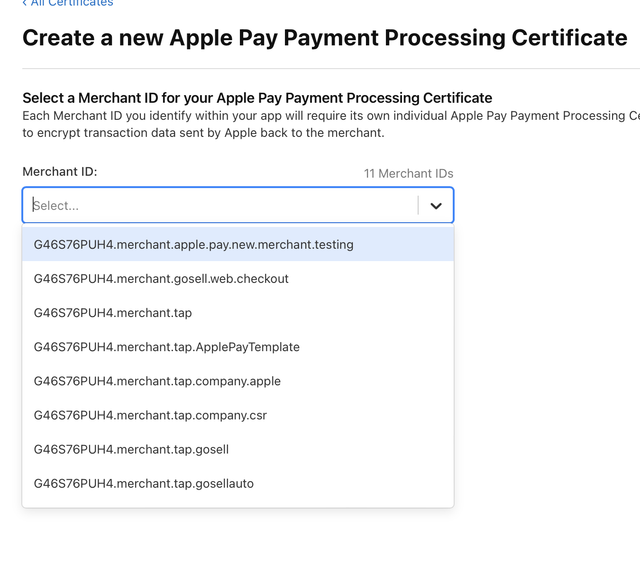Go back via All Certificates link
This screenshot has width=640, height=562.
pyautogui.click(x=68, y=3)
